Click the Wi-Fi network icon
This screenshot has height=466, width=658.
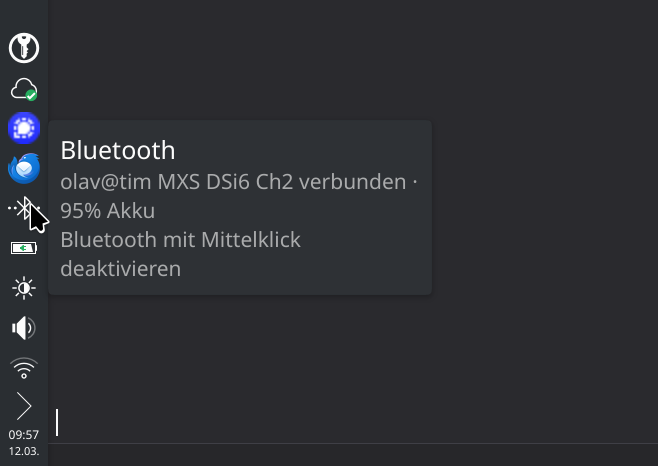[x=24, y=368]
